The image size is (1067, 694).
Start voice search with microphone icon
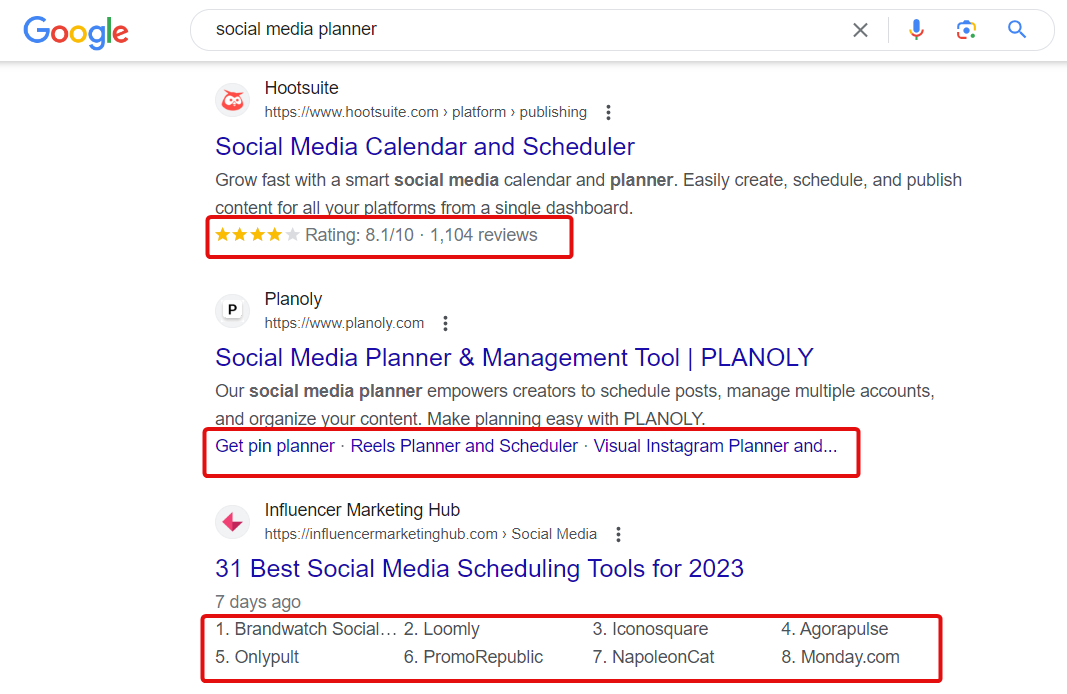pyautogui.click(x=916, y=29)
